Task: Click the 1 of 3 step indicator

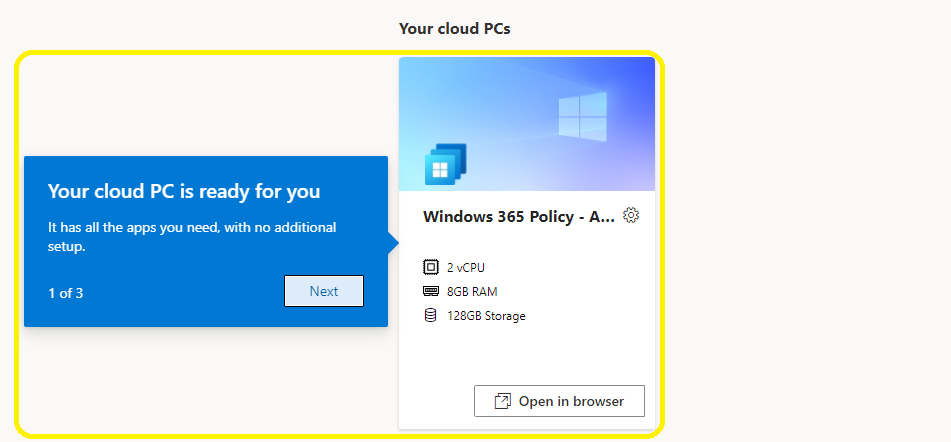Action: click(66, 293)
